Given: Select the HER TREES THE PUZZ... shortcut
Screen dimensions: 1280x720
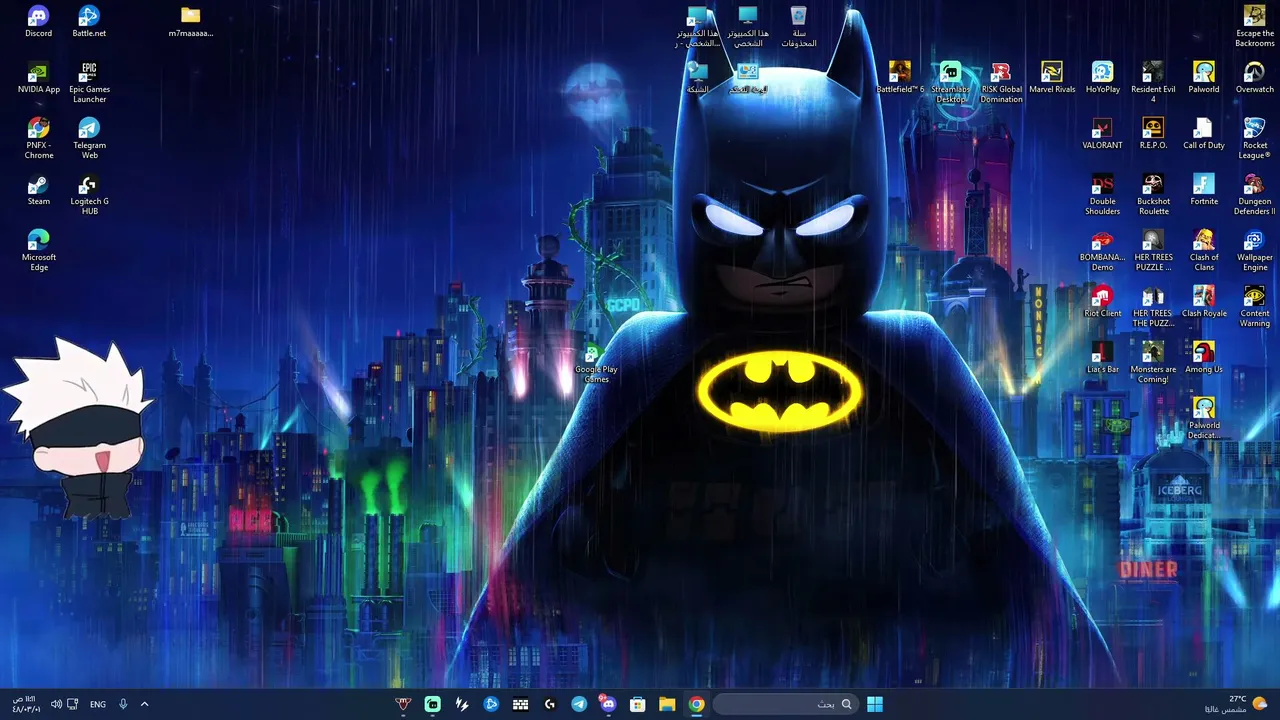Looking at the screenshot, I should [1153, 306].
